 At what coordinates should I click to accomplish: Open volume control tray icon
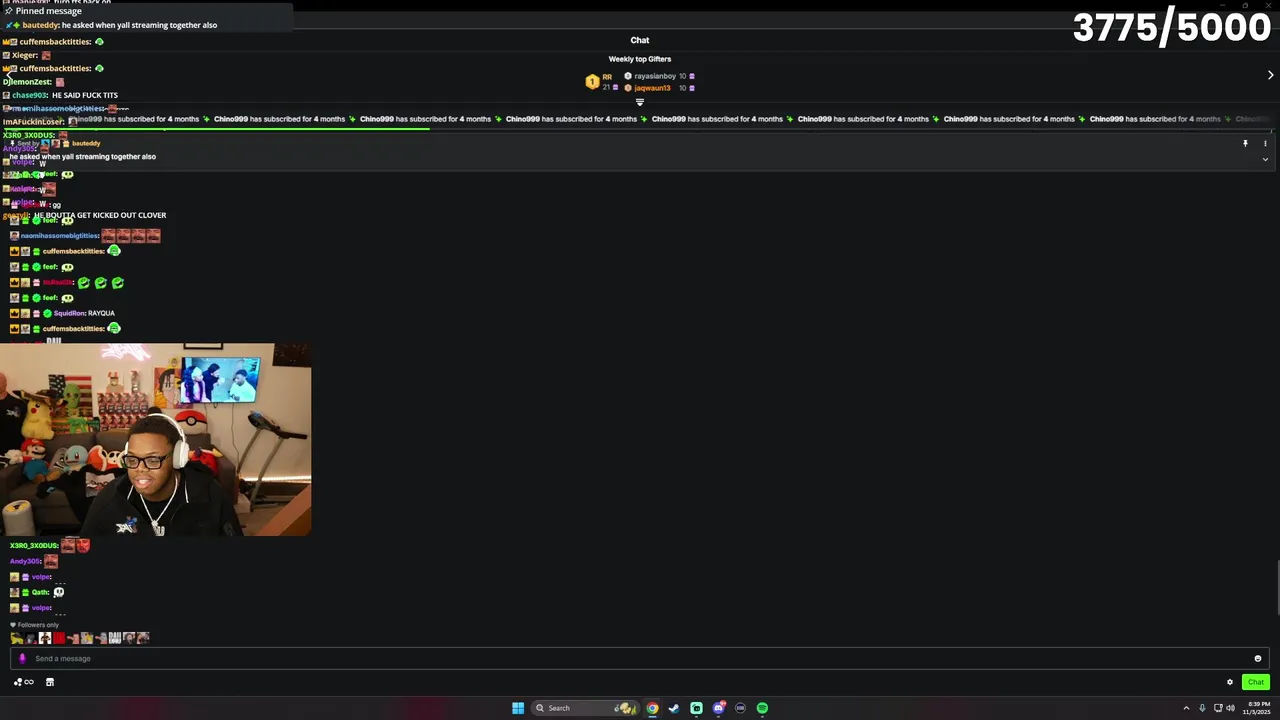click(x=1229, y=708)
